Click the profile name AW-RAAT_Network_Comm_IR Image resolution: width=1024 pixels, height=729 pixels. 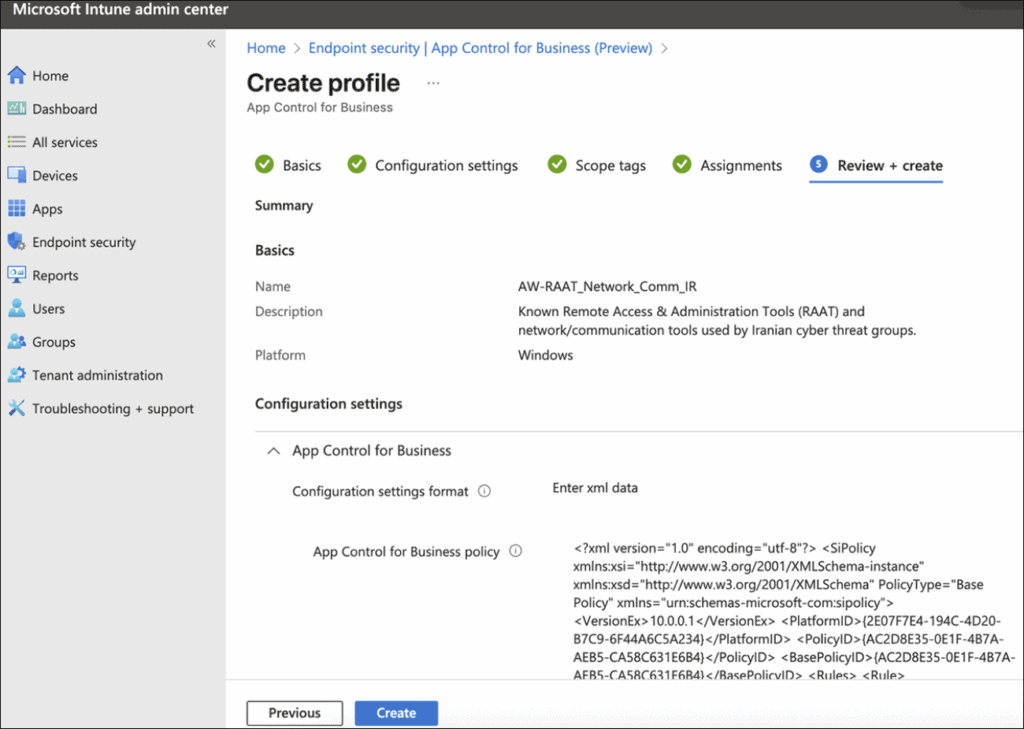click(607, 287)
